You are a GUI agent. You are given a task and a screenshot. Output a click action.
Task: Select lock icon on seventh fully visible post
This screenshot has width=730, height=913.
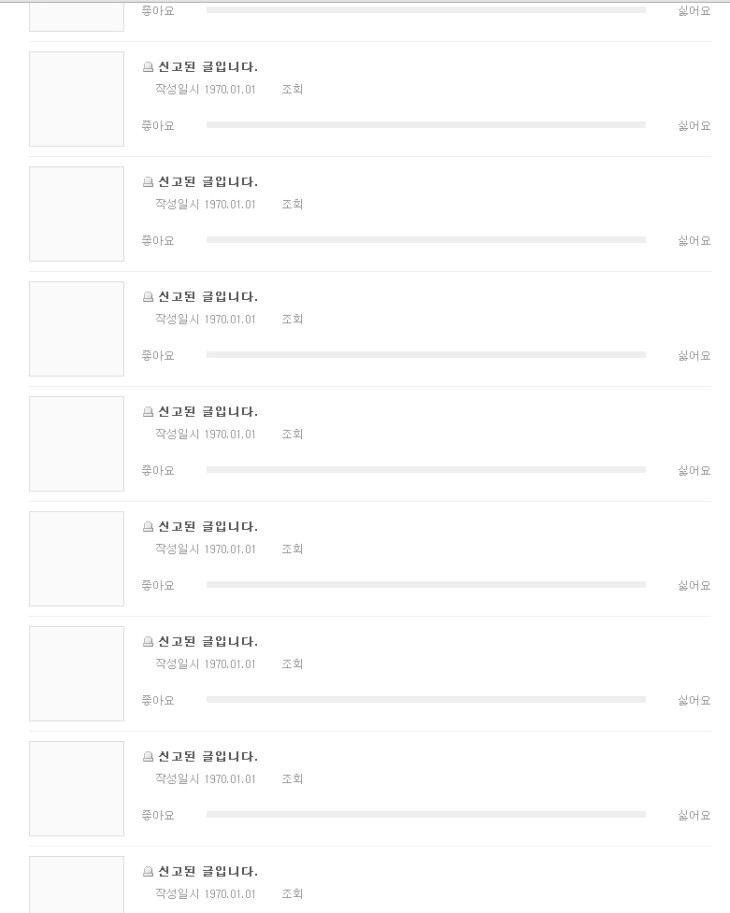point(148,757)
